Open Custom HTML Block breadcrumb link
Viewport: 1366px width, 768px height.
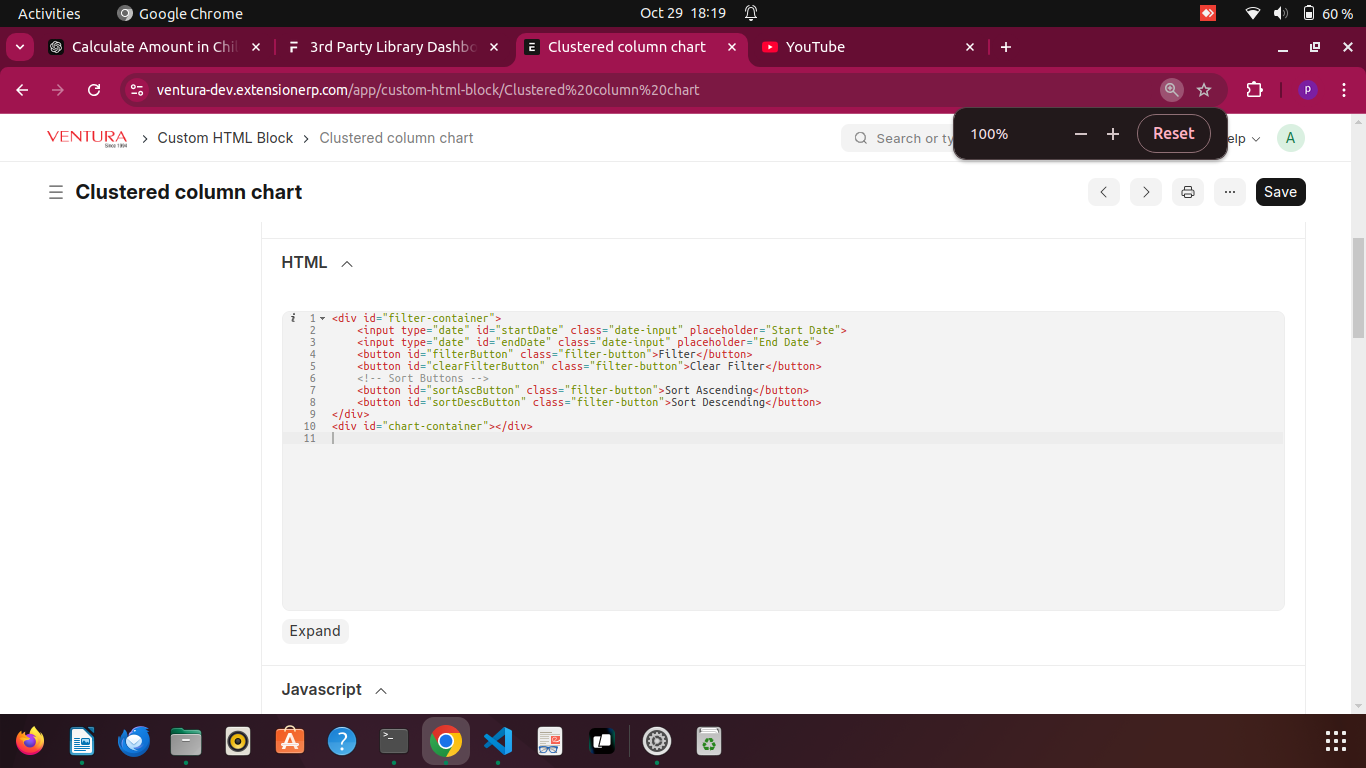tap(225, 138)
